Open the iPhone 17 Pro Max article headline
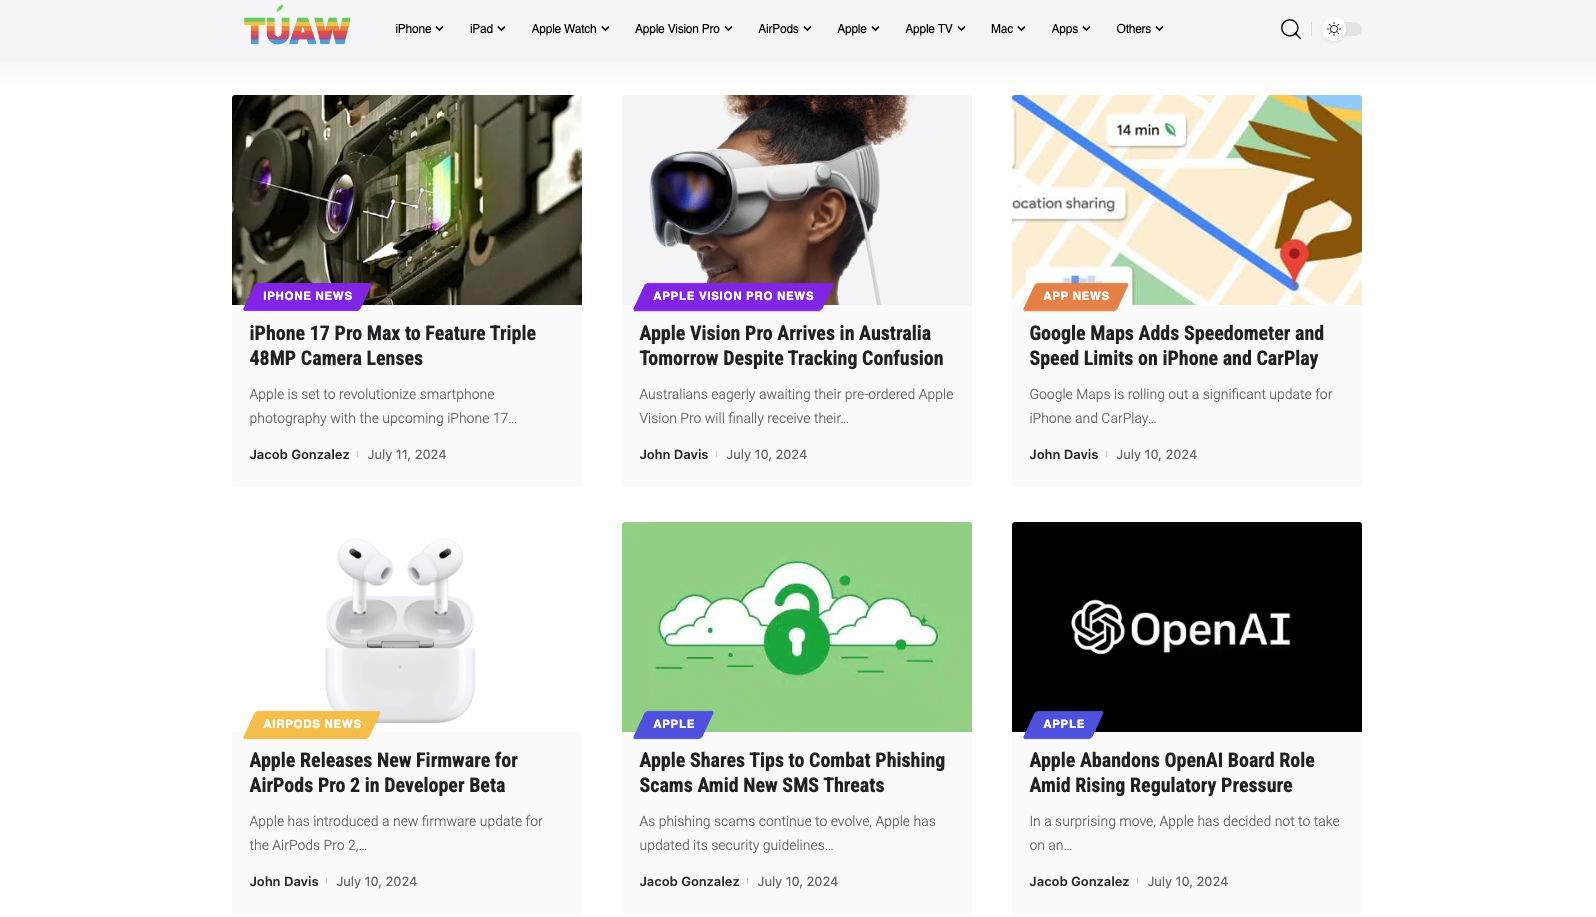Screen dimensions: 1596x917 click(392, 346)
